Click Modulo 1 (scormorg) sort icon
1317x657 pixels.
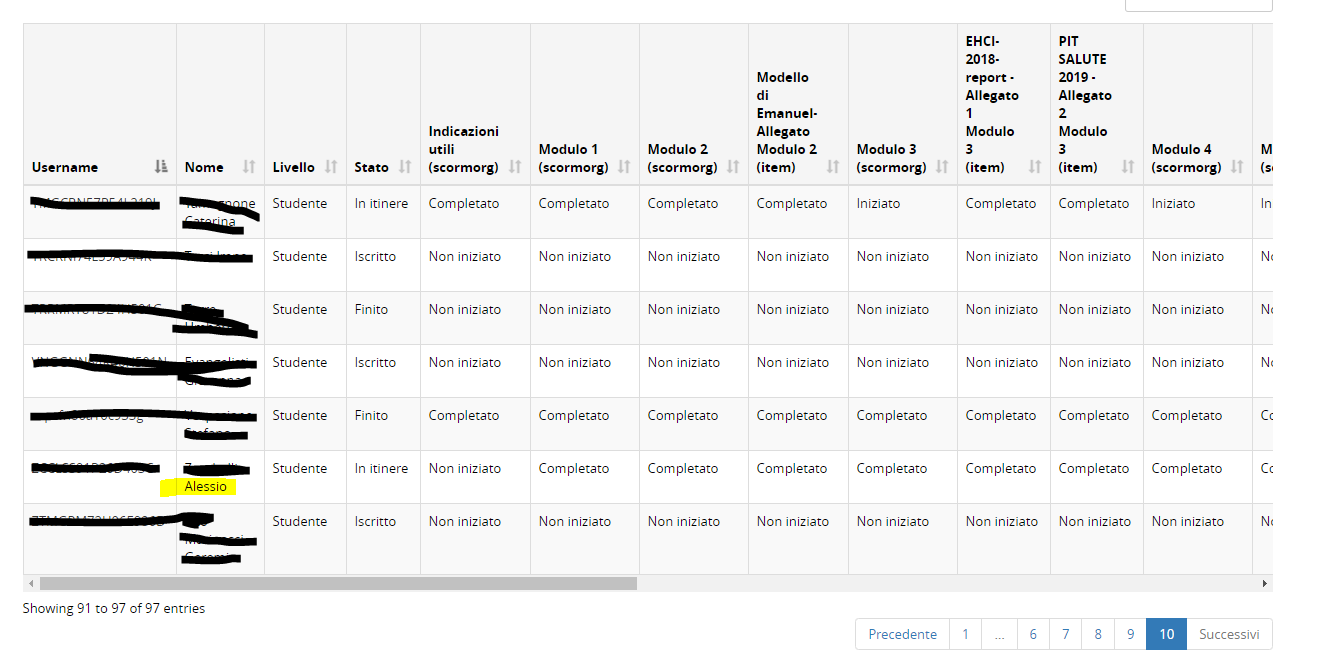[624, 167]
